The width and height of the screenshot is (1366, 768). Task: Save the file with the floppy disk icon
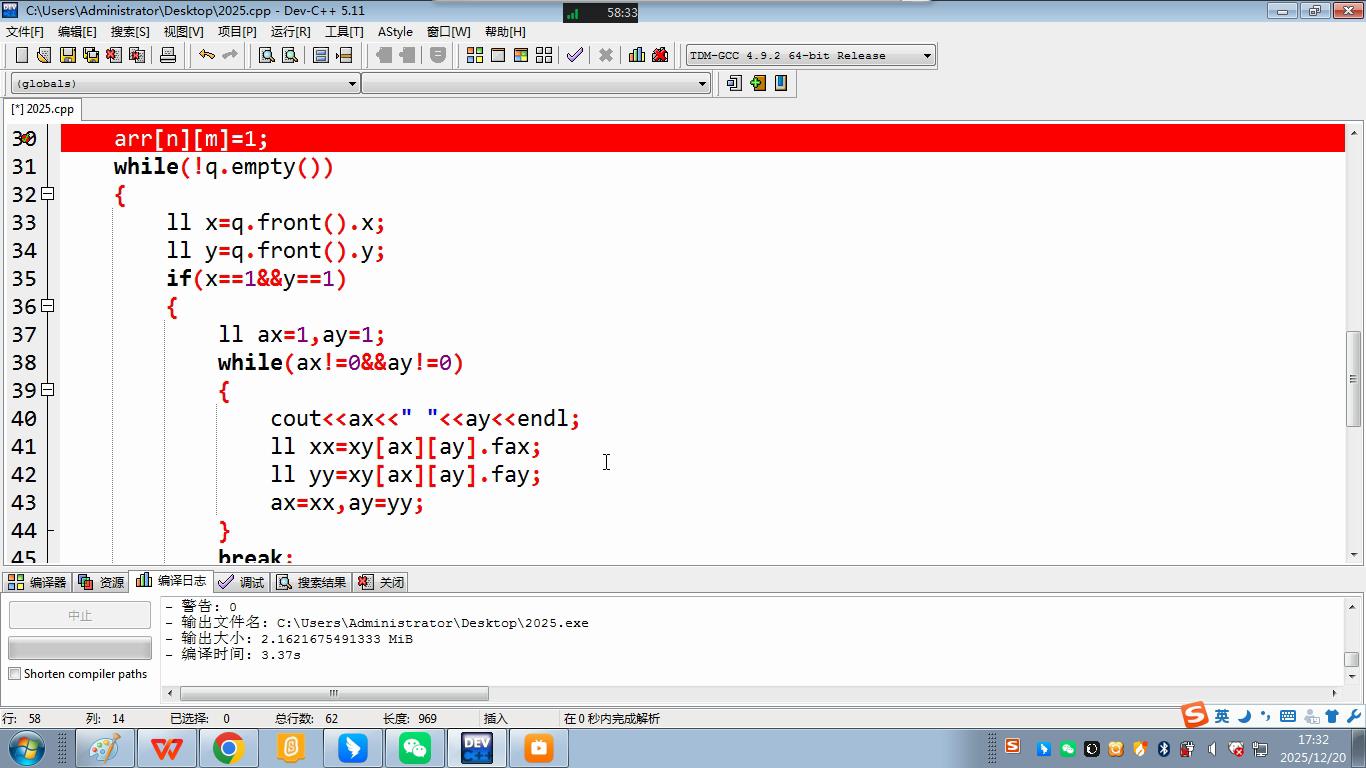click(67, 55)
